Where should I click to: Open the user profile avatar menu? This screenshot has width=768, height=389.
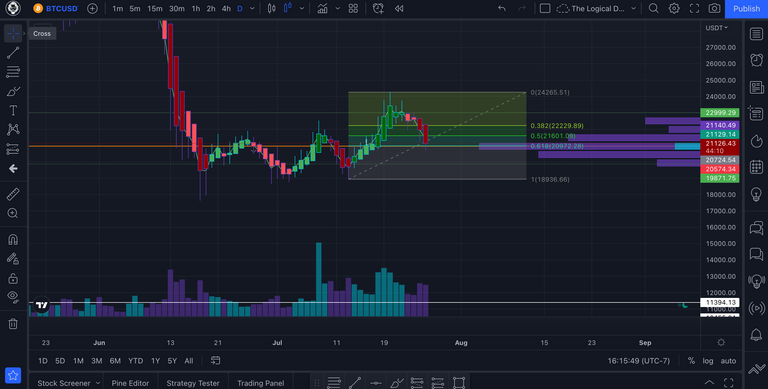pyautogui.click(x=13, y=8)
